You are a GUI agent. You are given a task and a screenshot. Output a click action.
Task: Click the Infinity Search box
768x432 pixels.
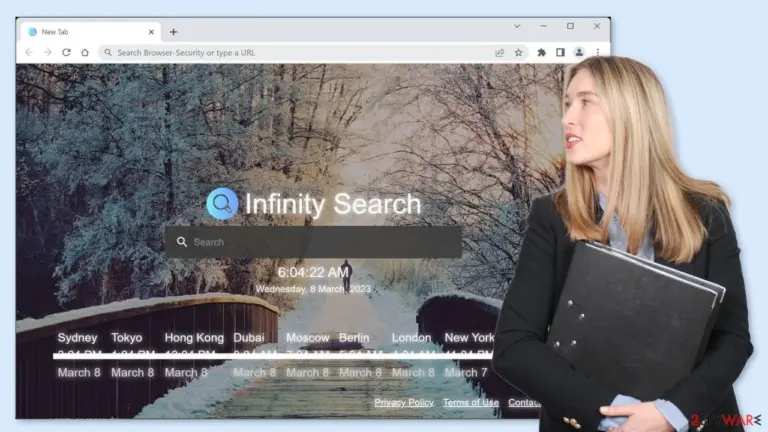pyautogui.click(x=313, y=242)
